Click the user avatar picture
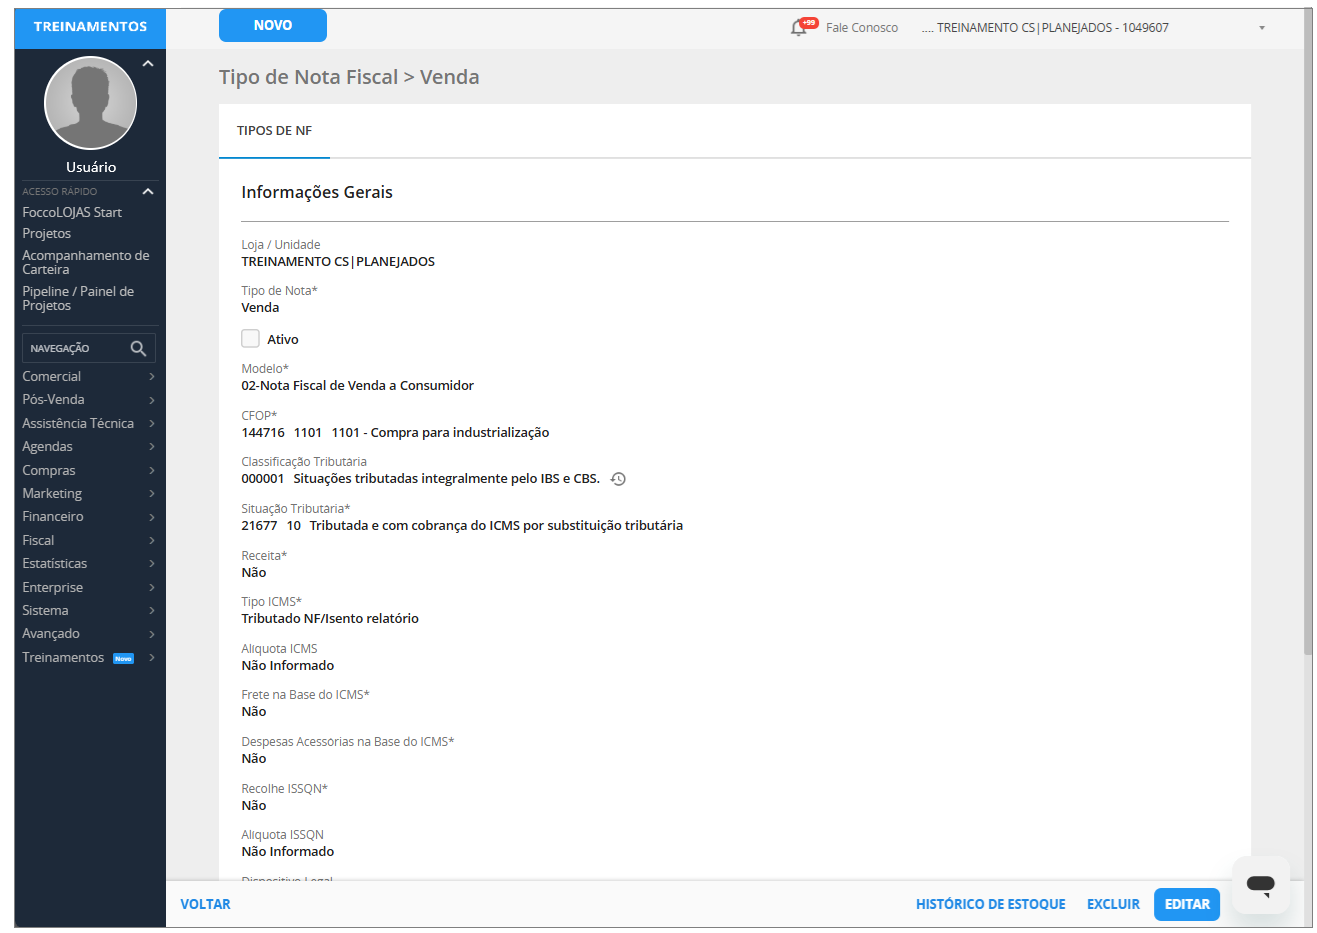Image resolution: width=1317 pixels, height=933 pixels. (90, 103)
